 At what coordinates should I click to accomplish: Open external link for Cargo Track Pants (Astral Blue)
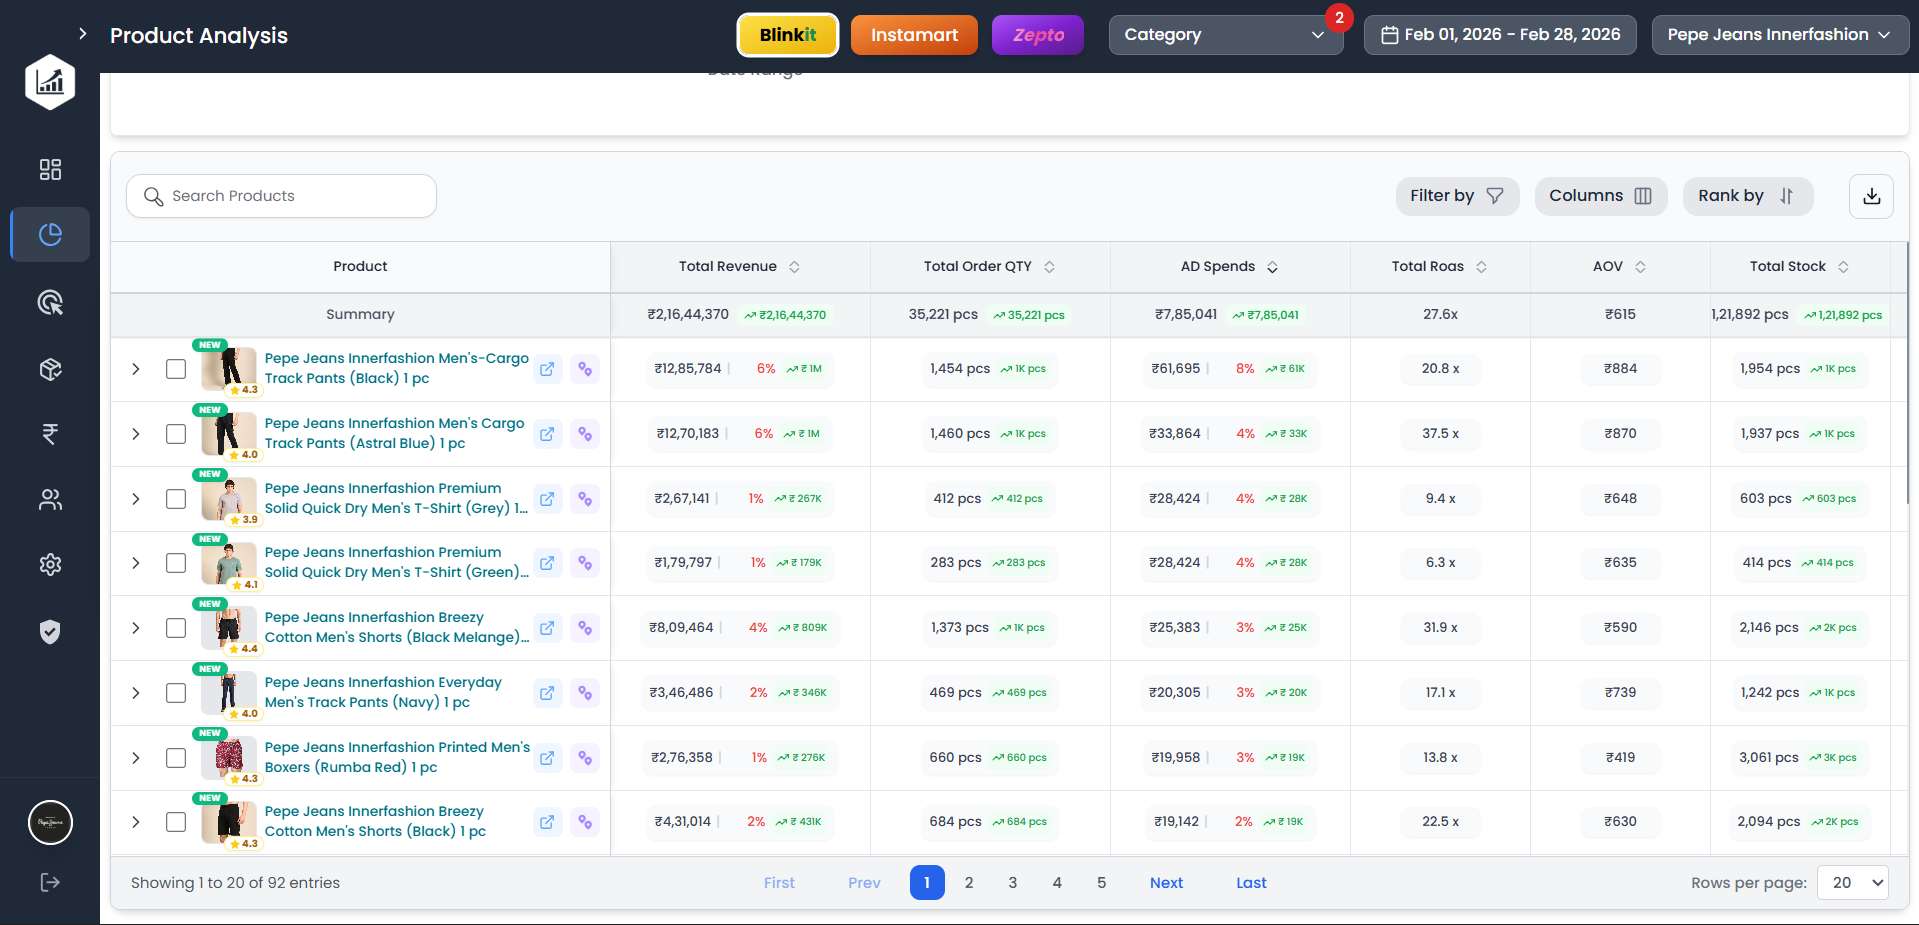pos(547,434)
